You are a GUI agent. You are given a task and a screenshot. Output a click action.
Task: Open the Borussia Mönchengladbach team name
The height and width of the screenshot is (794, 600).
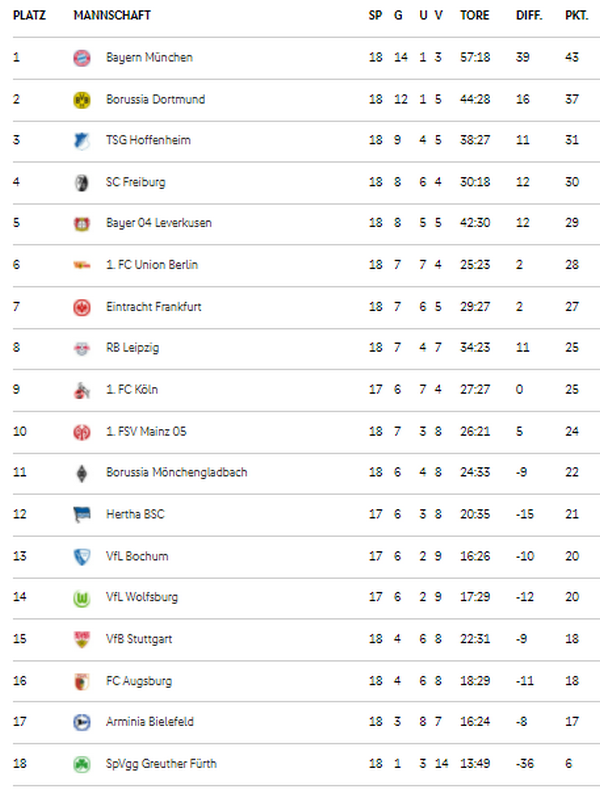(x=177, y=472)
